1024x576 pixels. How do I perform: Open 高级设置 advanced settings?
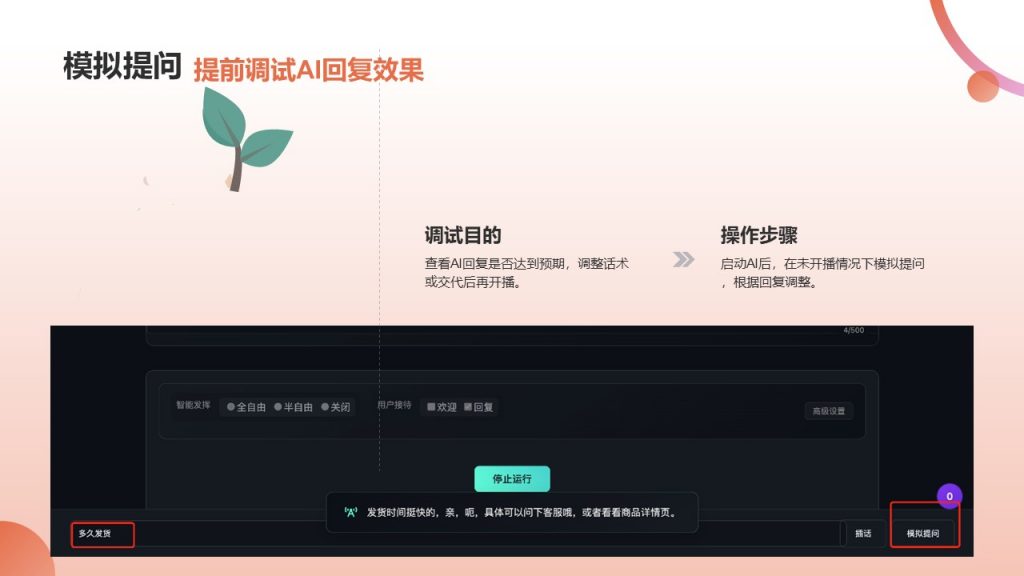coord(829,411)
